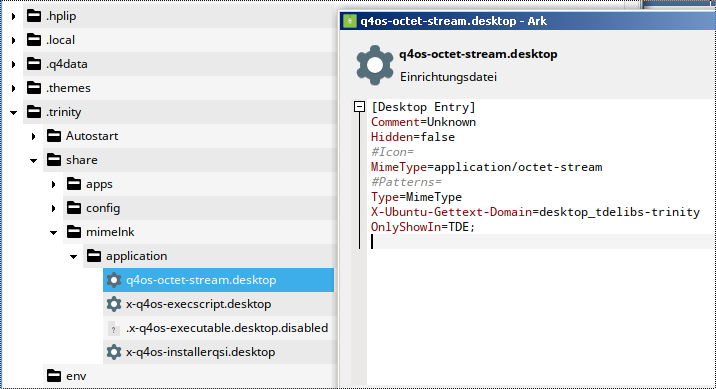Collapse the mimelnk folder

[x=53, y=232]
